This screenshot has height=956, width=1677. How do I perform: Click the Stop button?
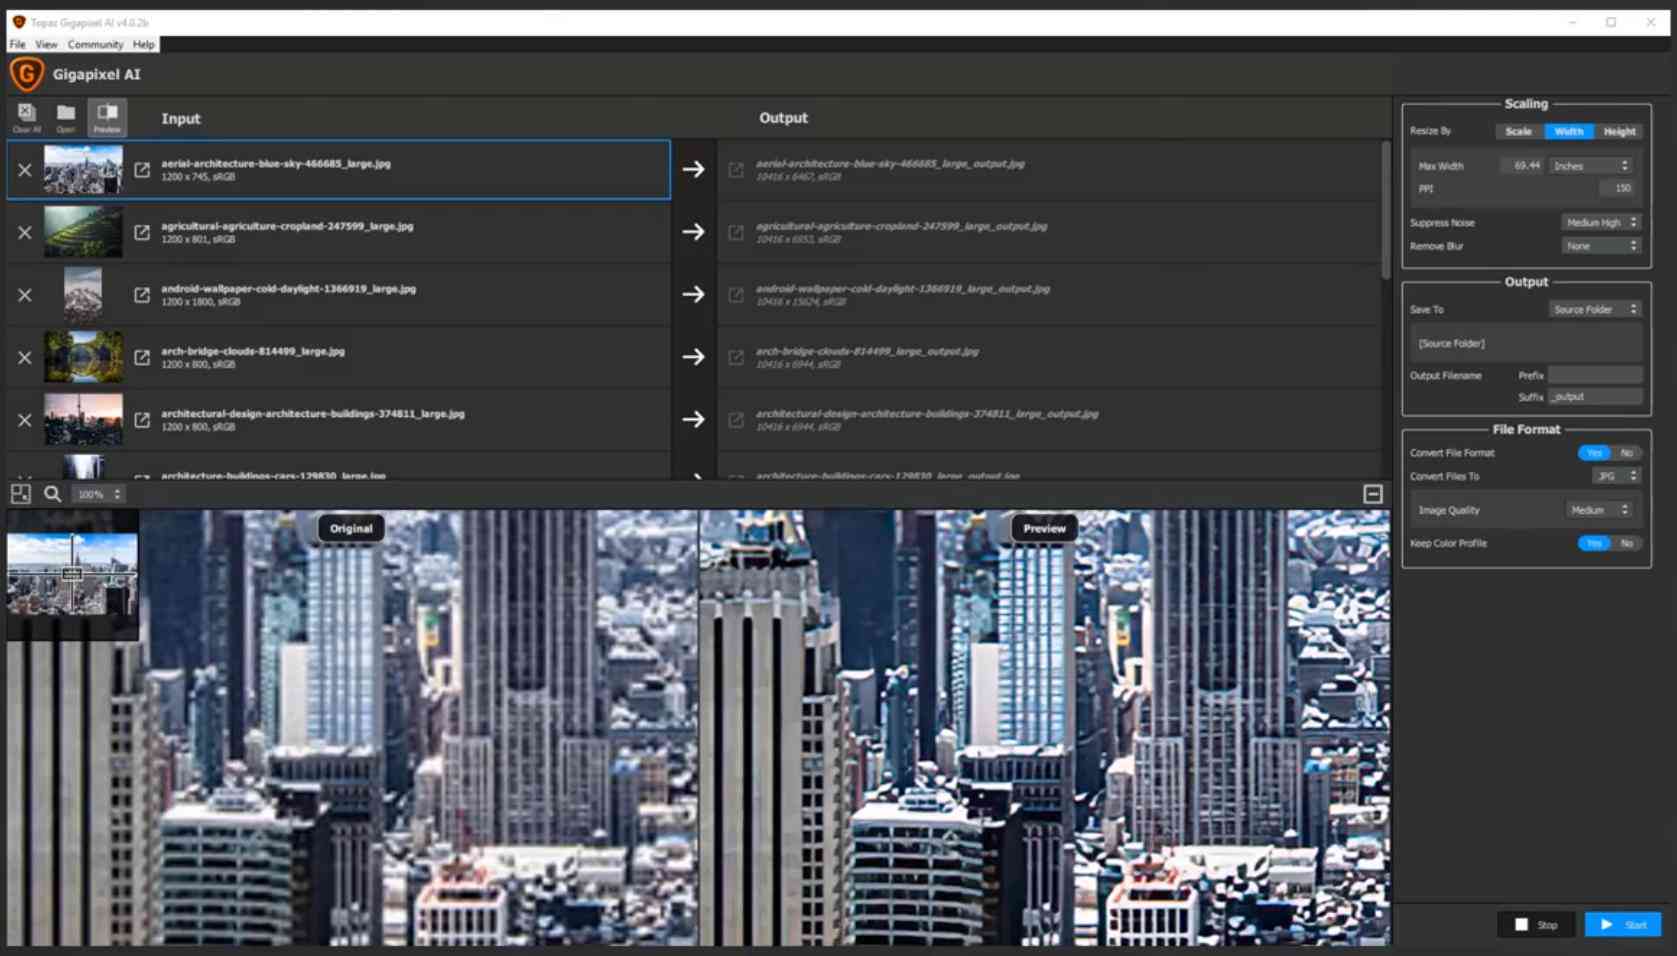click(x=1536, y=924)
